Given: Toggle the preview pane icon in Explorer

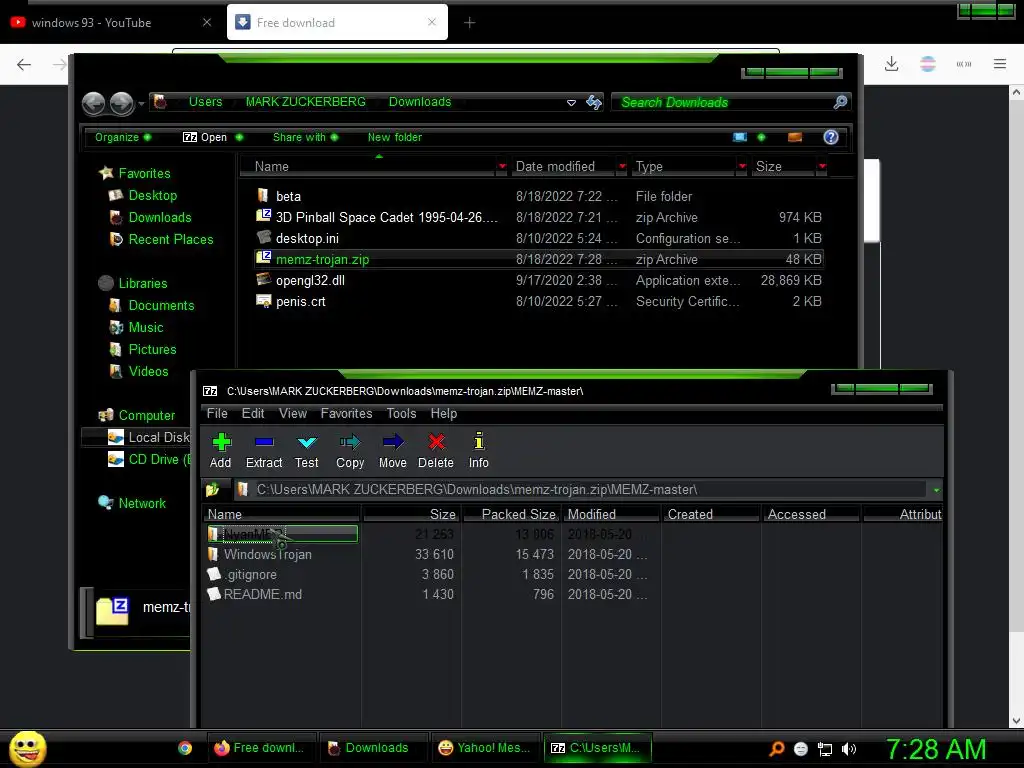Looking at the screenshot, I should [x=795, y=137].
